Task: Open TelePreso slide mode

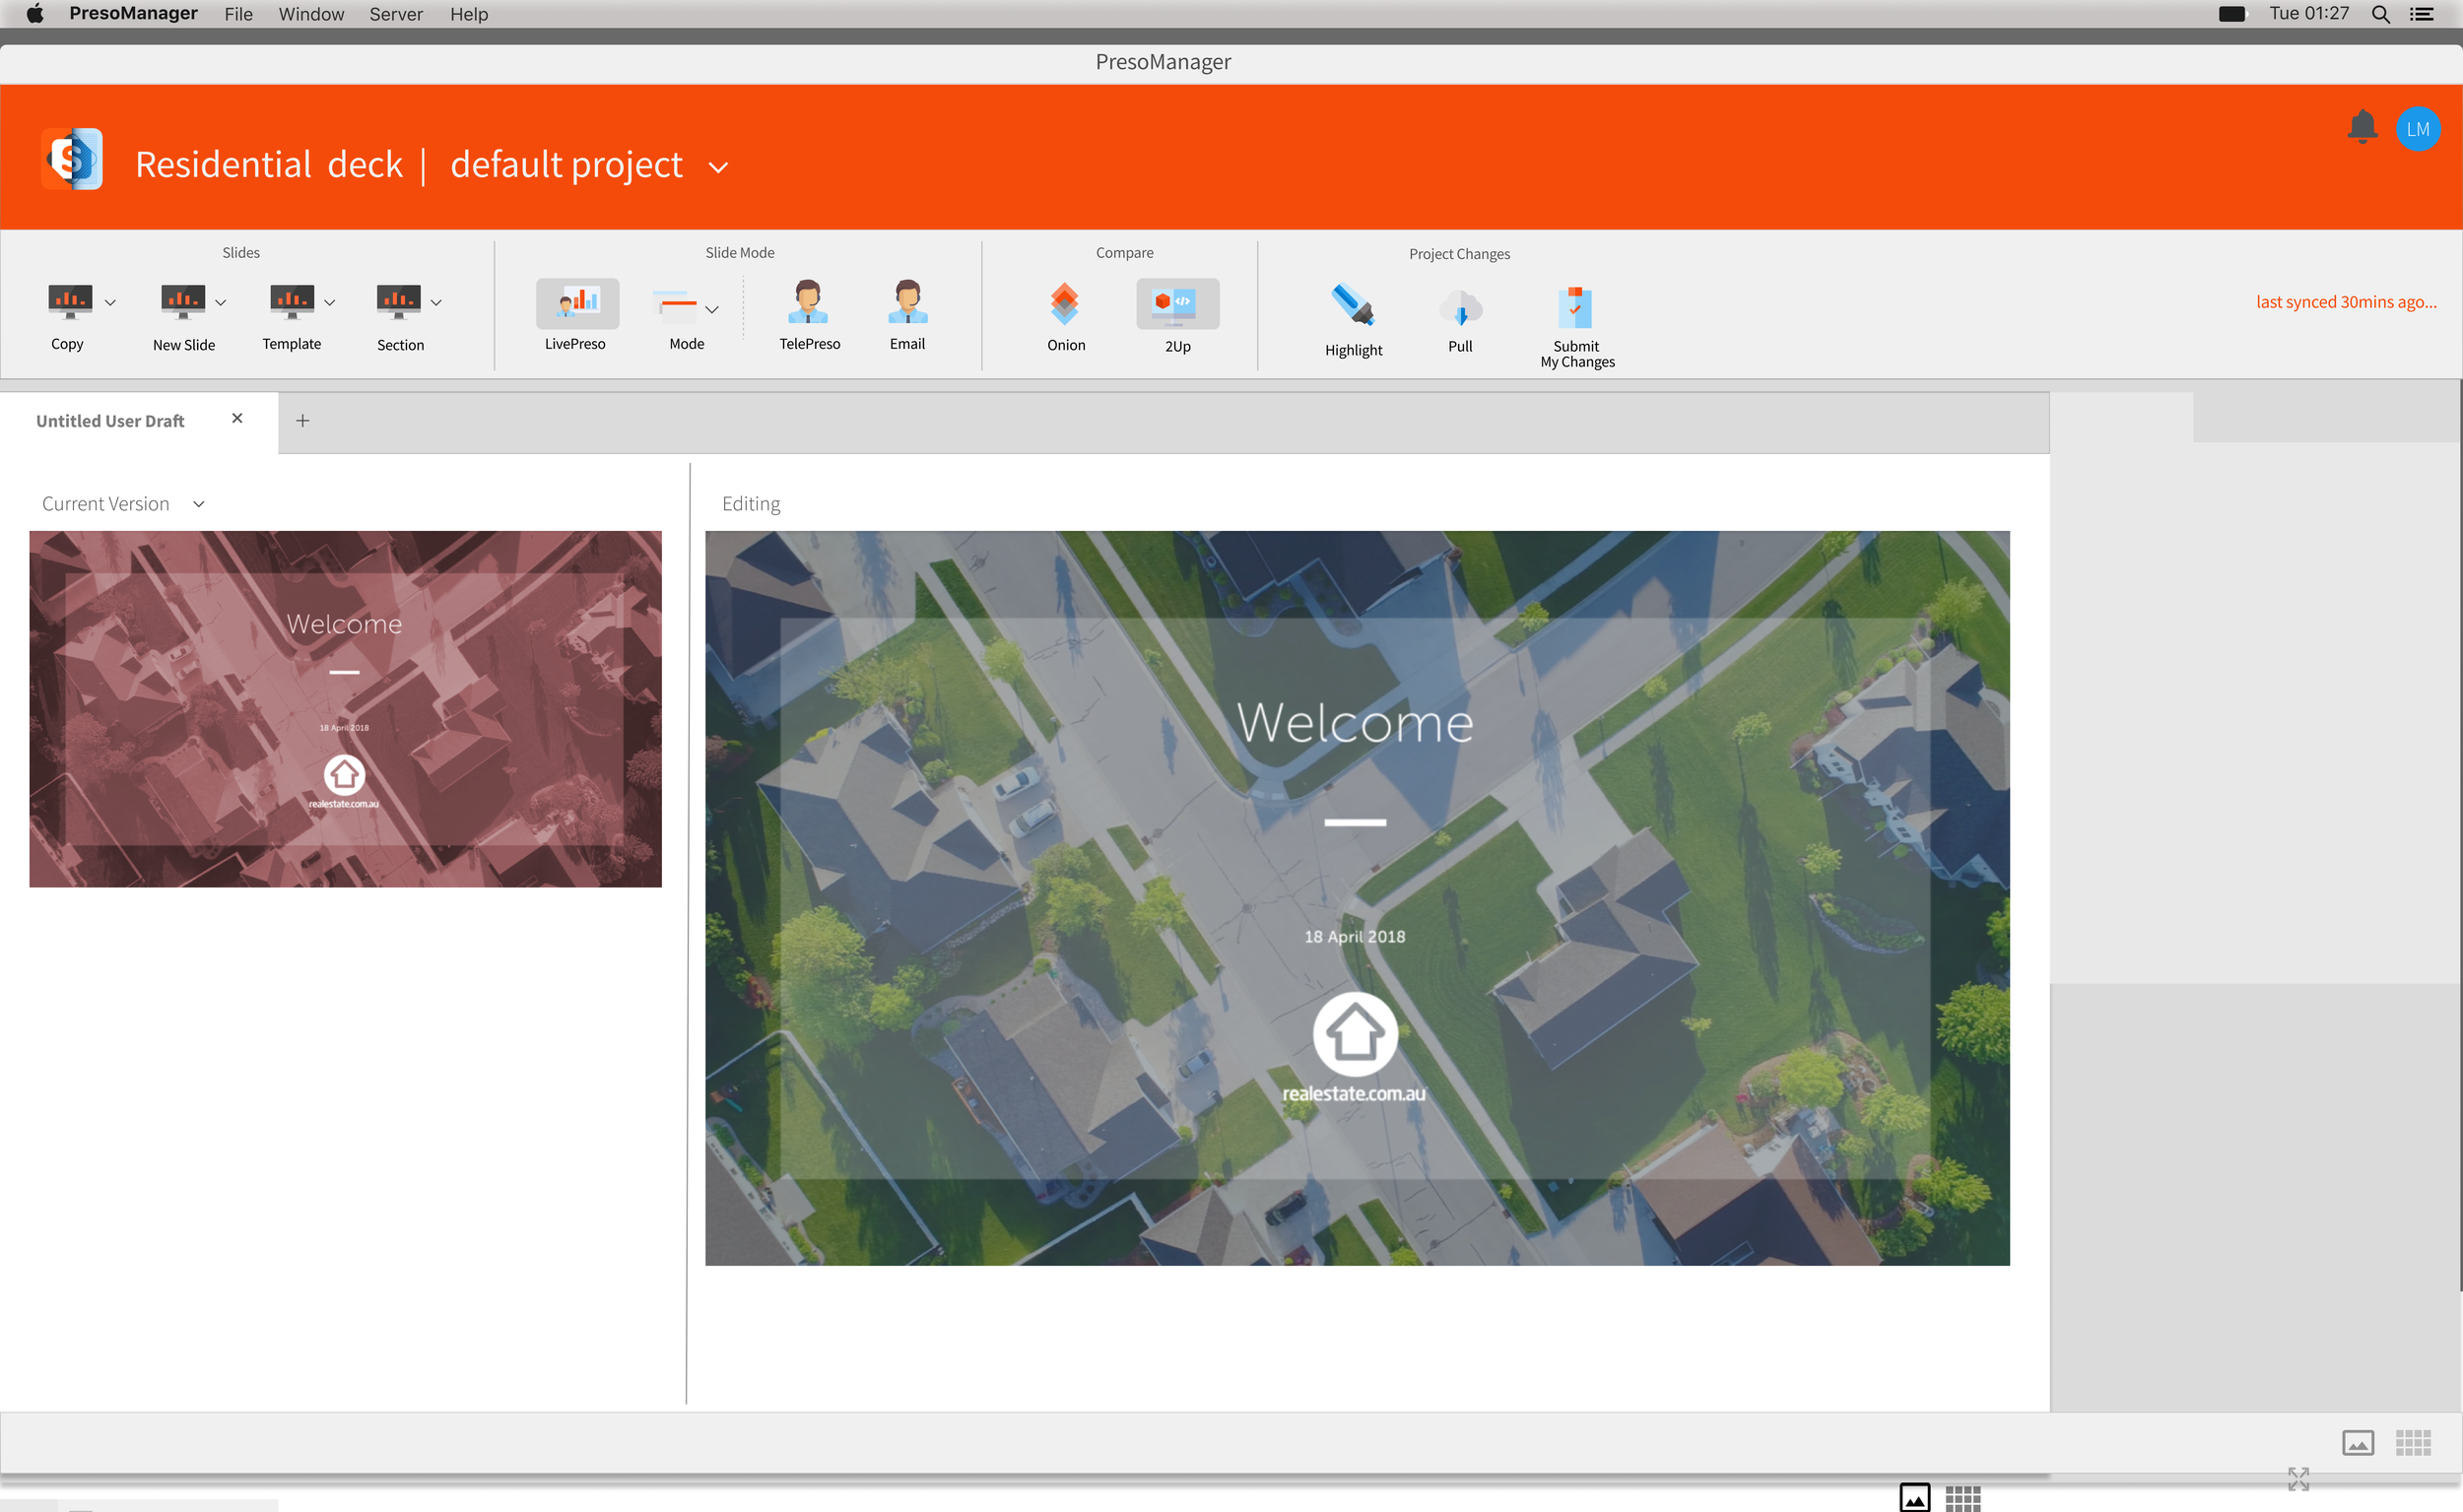Action: pos(808,302)
